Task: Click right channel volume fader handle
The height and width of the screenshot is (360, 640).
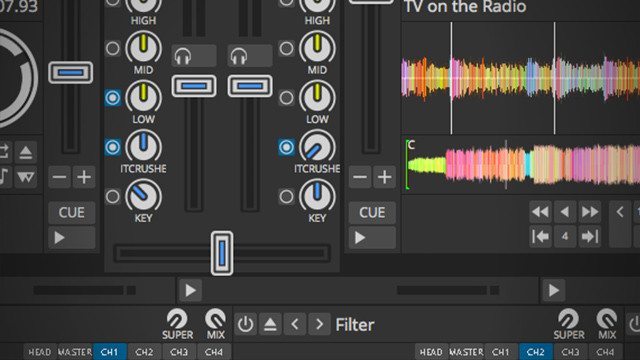Action: click(250, 86)
